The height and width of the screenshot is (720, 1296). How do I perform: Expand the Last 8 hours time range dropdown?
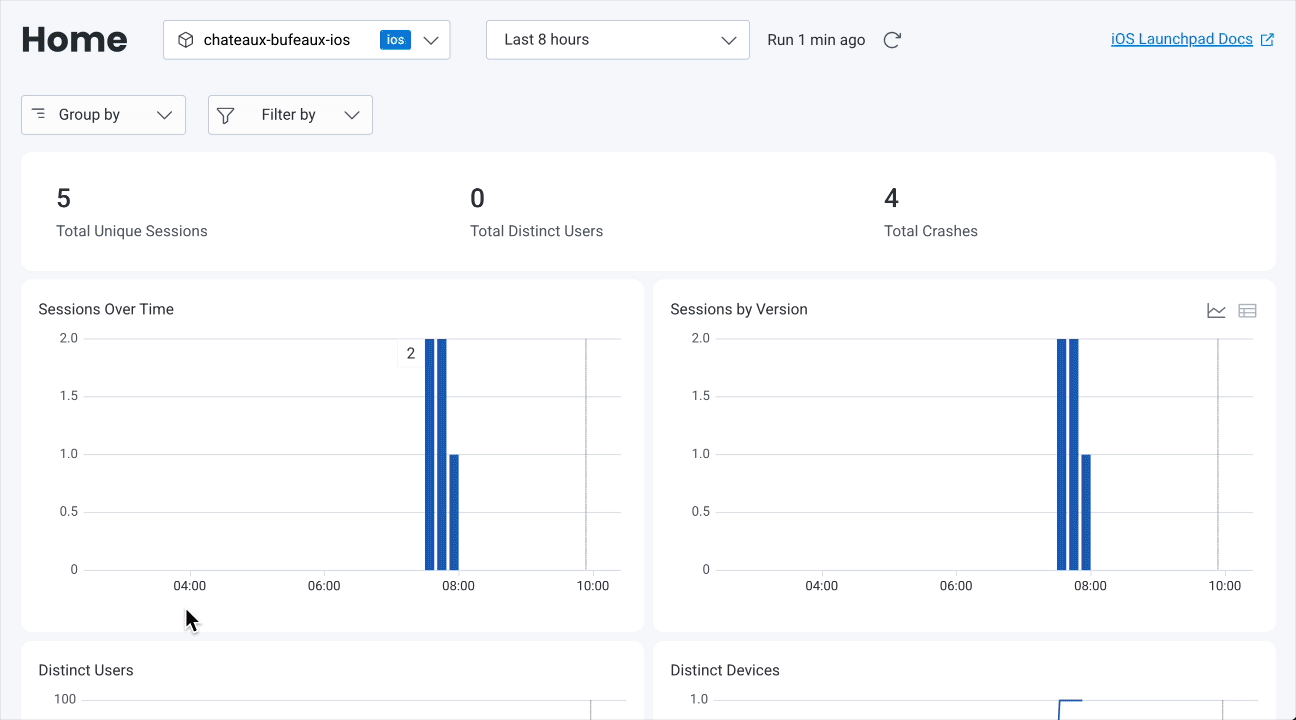pyautogui.click(x=729, y=40)
